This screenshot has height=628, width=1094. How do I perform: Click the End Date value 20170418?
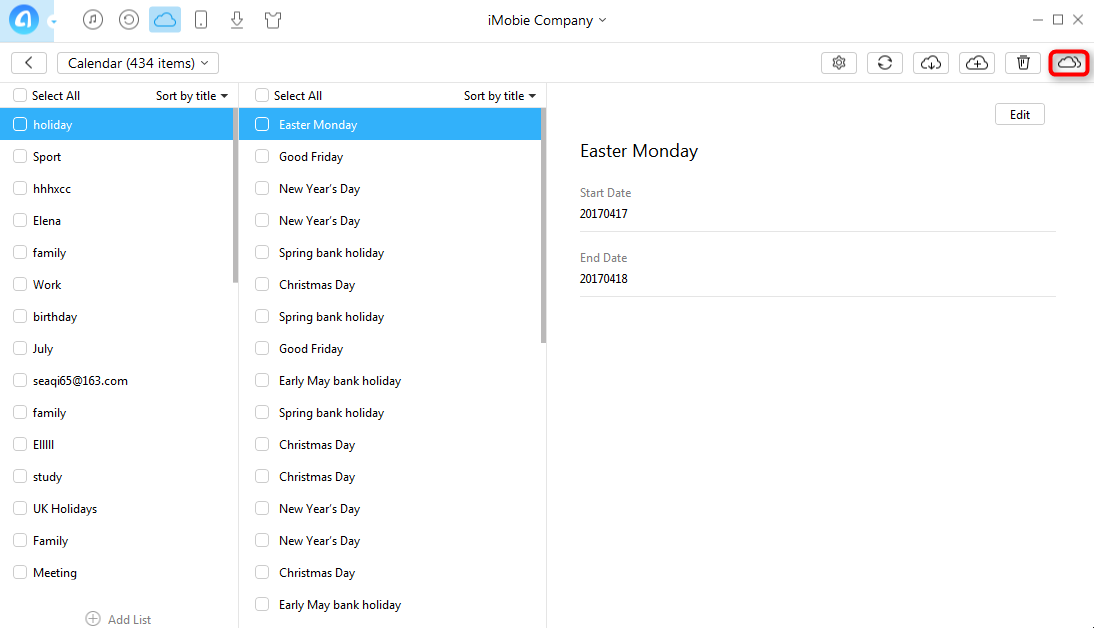[604, 278]
